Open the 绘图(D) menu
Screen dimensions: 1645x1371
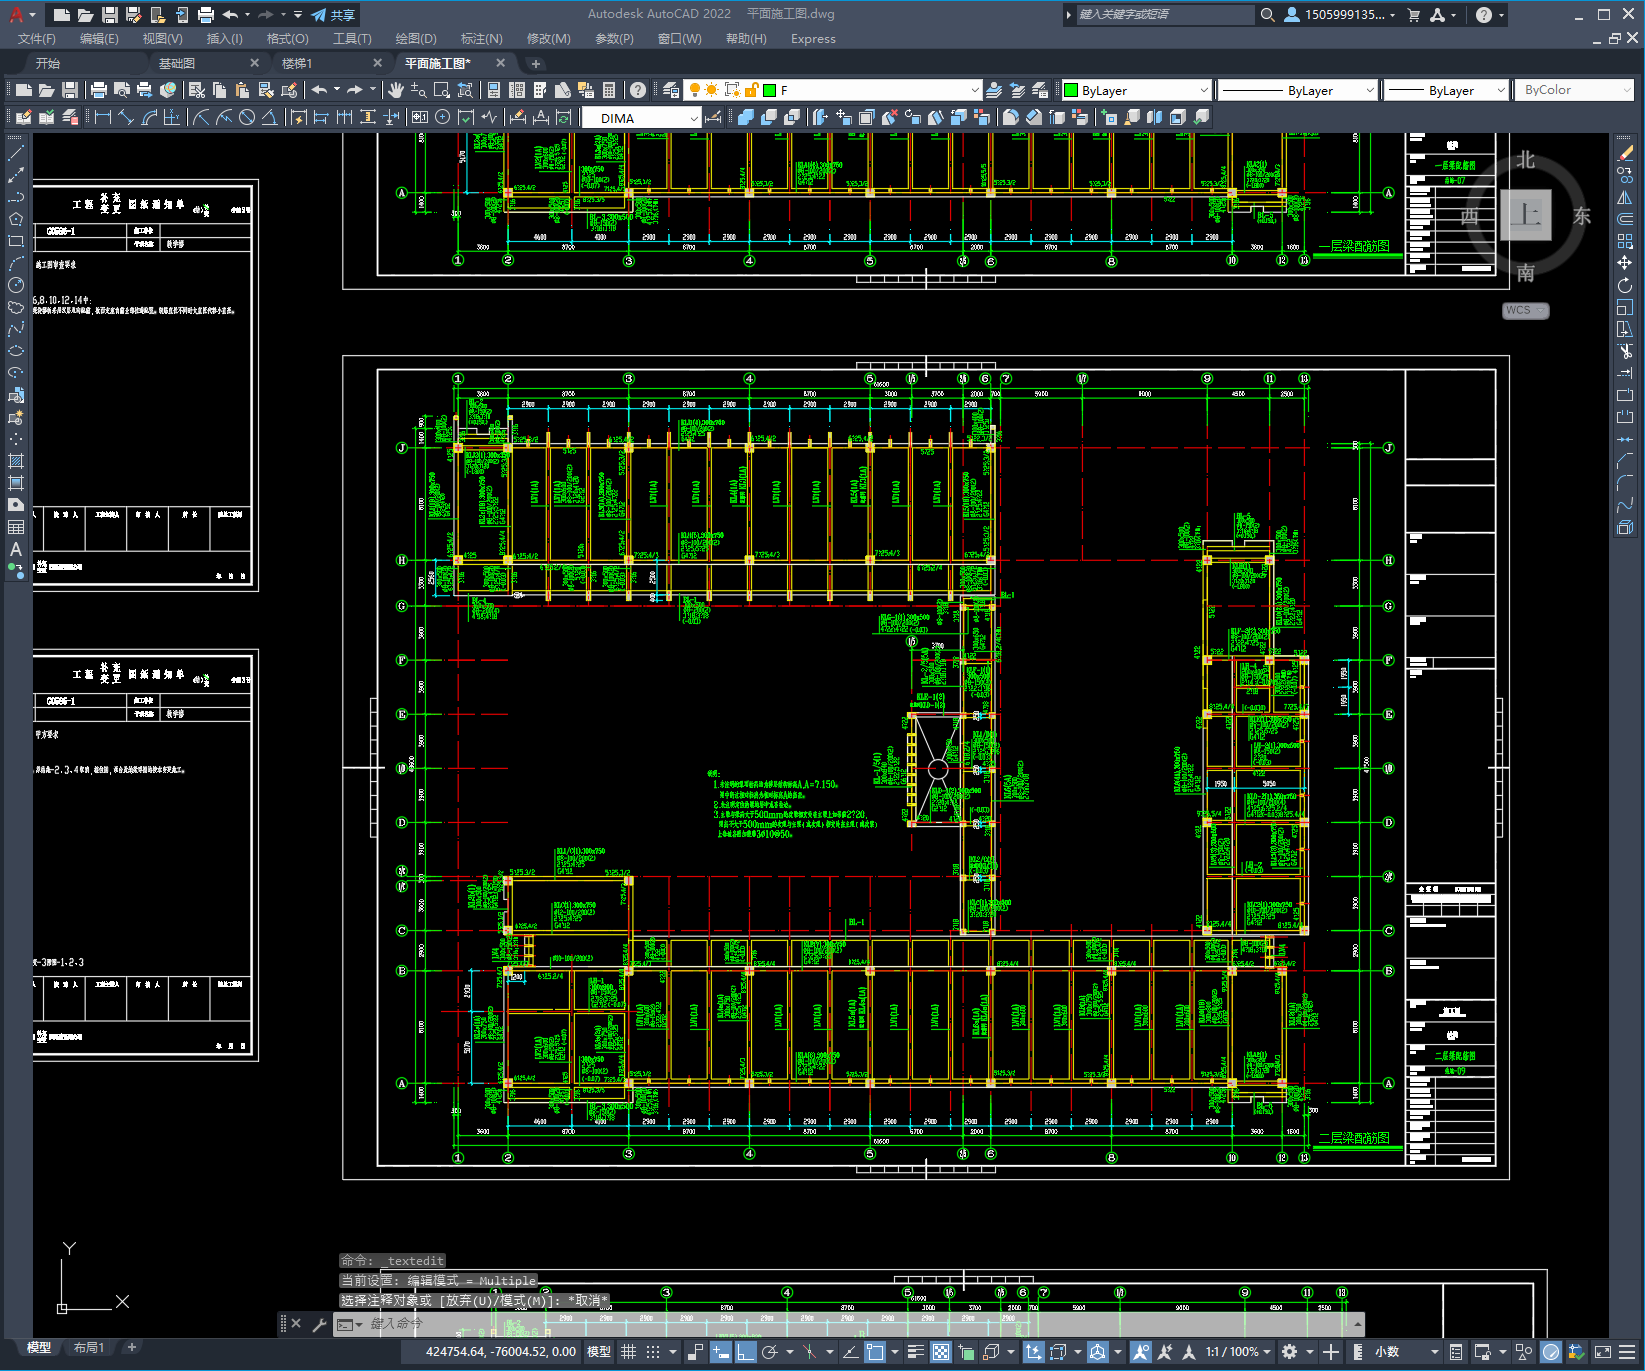pyautogui.click(x=416, y=39)
